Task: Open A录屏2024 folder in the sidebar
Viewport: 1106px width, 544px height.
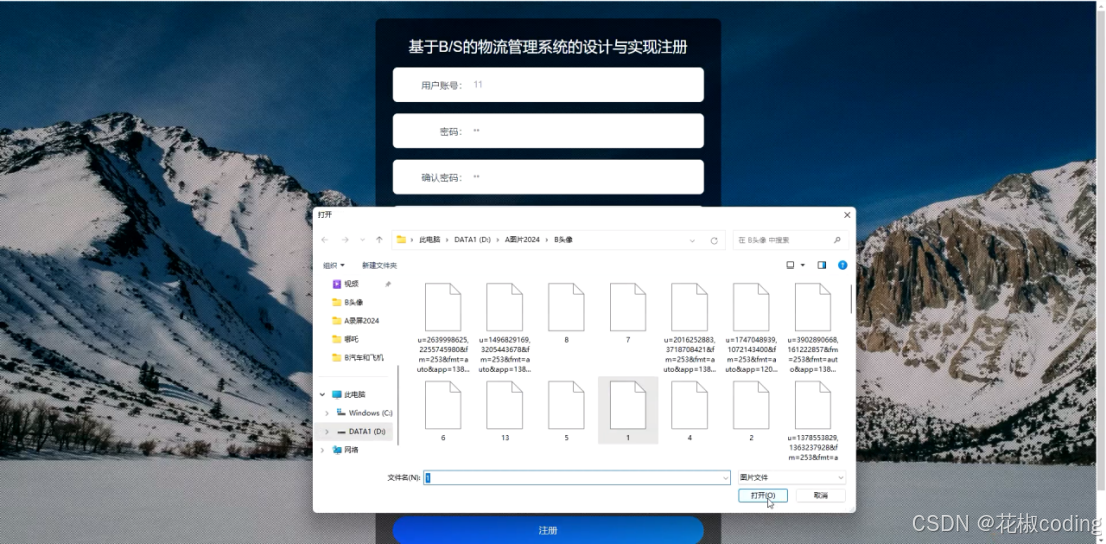Action: [x=361, y=320]
